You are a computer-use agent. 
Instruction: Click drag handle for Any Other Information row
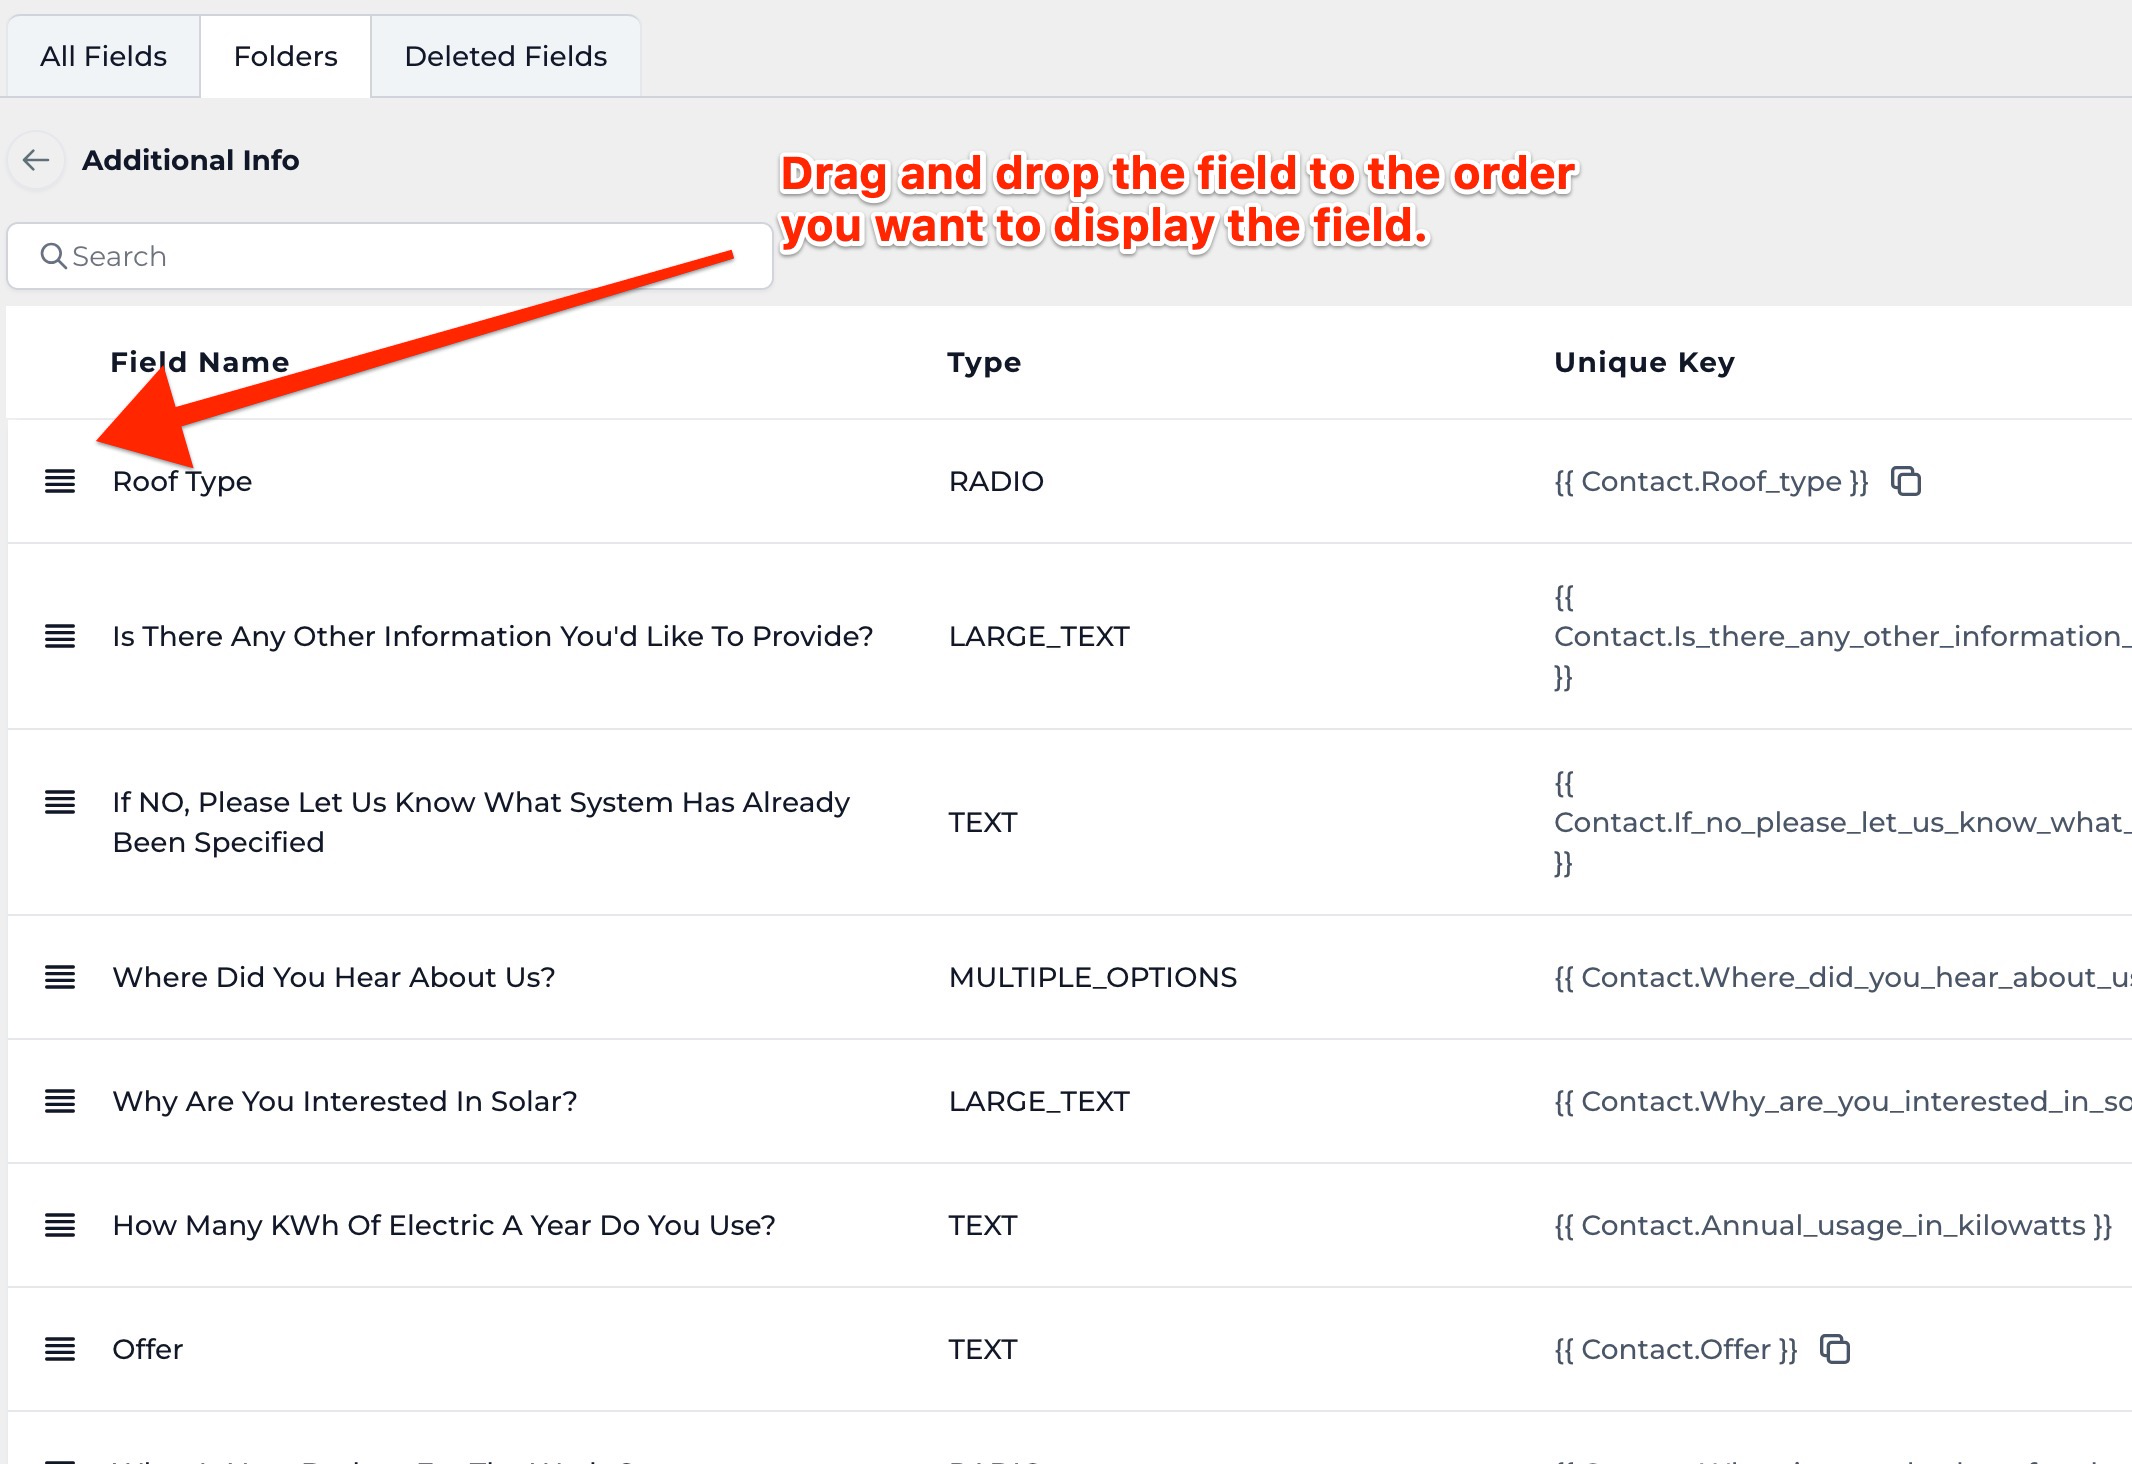pos(60,636)
